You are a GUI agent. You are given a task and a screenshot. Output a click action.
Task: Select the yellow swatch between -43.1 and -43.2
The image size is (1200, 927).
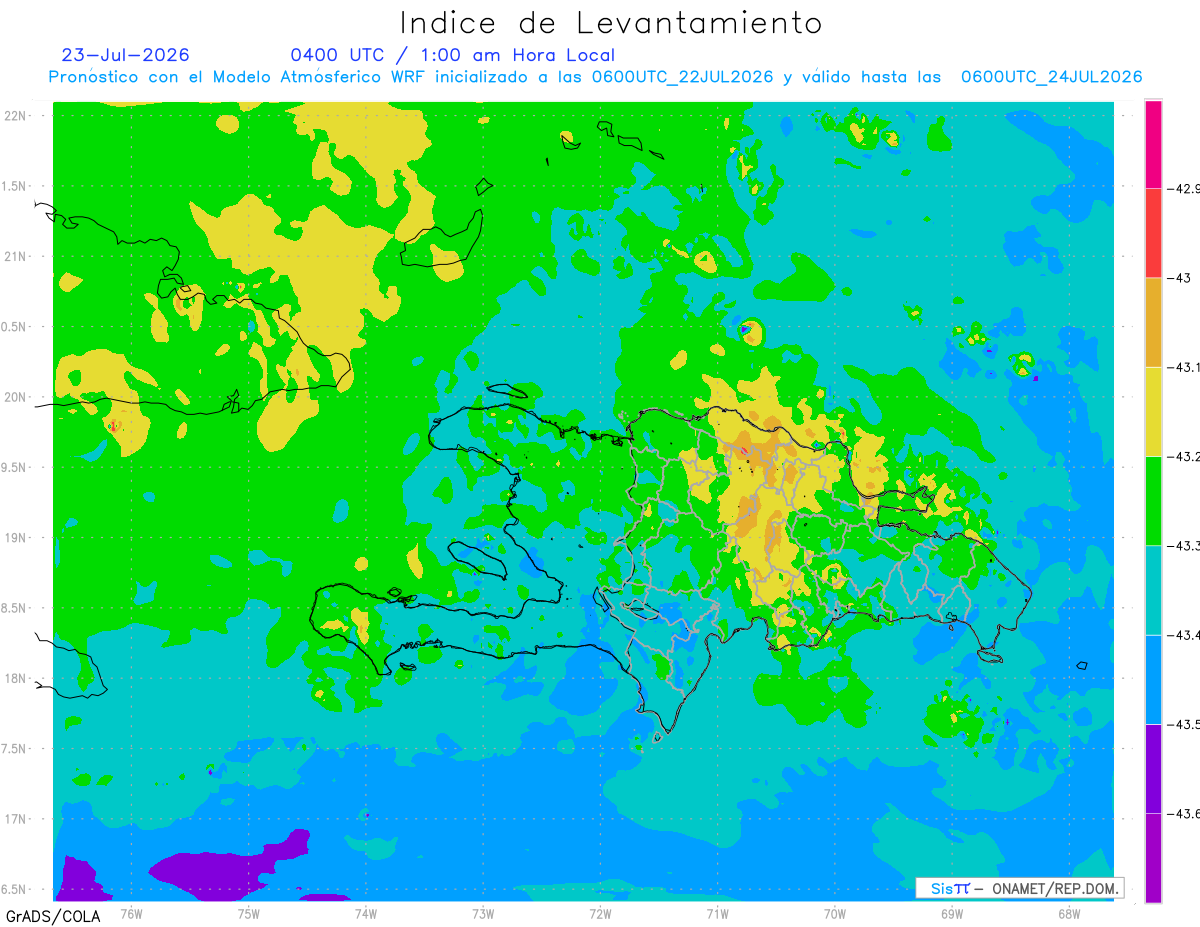tap(1153, 411)
